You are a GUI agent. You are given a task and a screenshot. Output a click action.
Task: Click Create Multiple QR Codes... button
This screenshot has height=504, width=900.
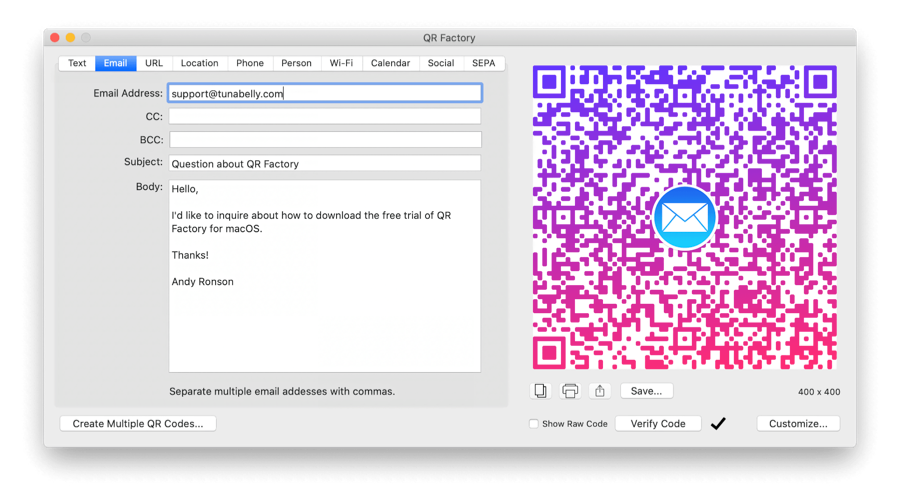(x=138, y=424)
